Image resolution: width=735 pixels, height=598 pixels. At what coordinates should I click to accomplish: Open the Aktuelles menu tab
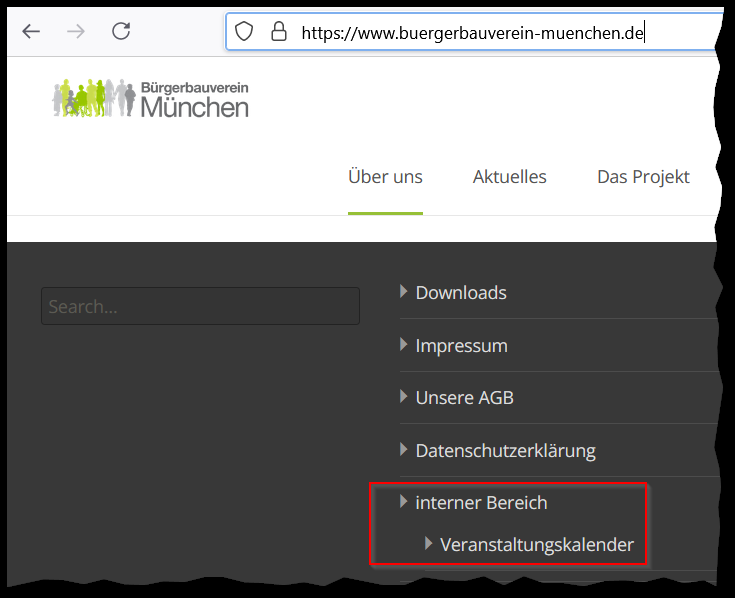click(510, 177)
